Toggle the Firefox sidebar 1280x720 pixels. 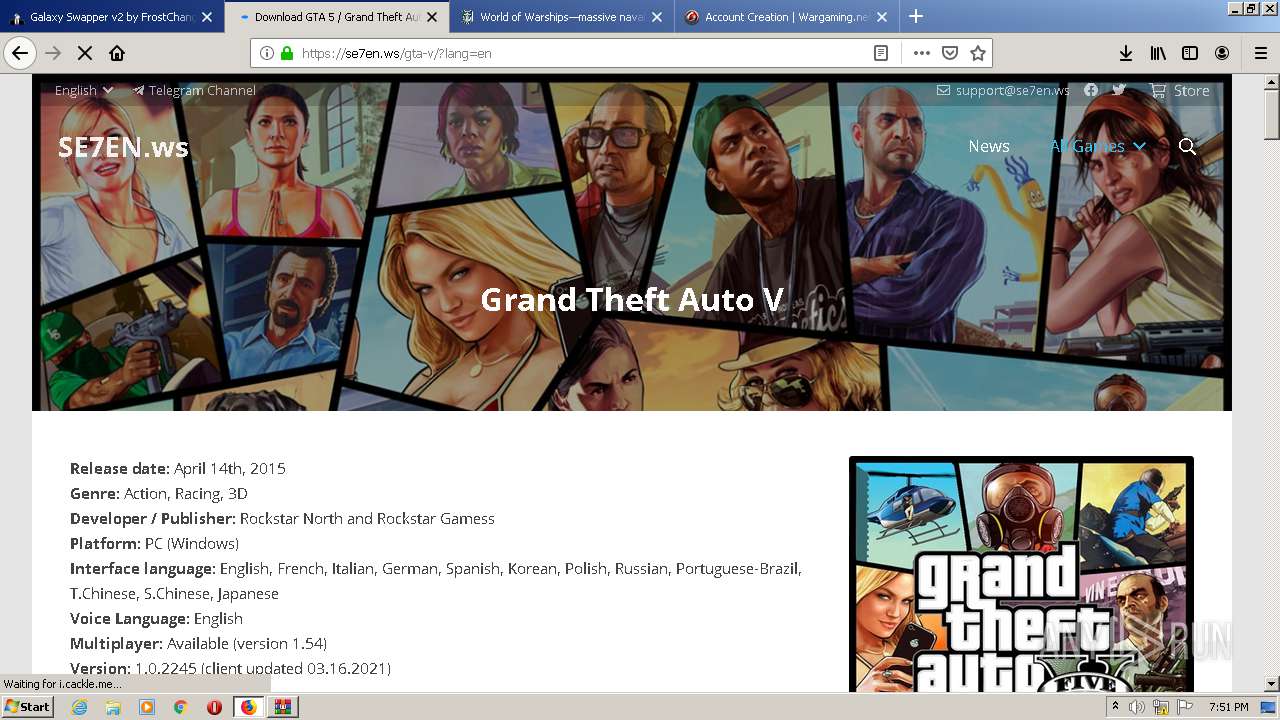click(x=1190, y=53)
